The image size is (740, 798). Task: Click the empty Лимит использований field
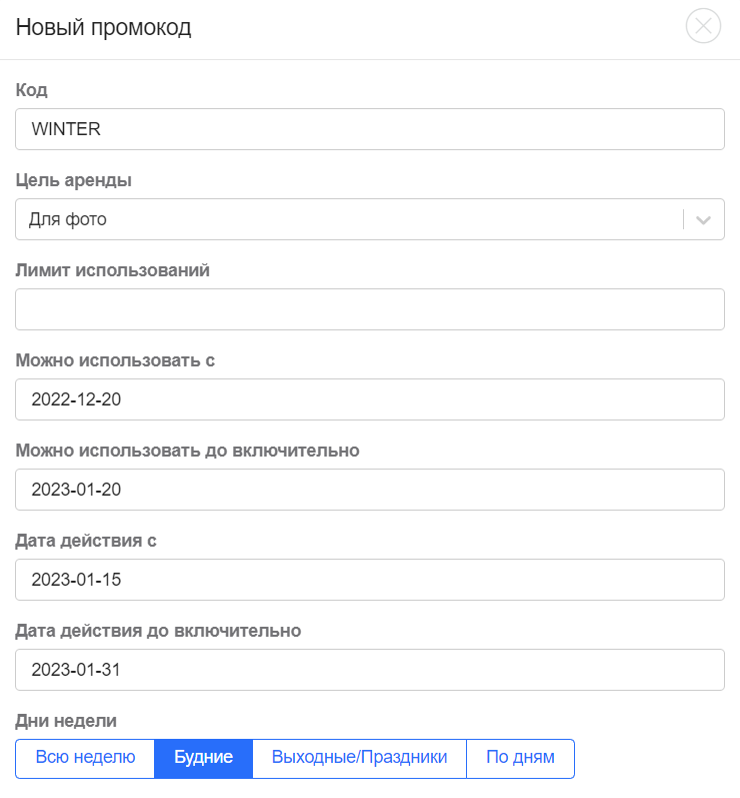[x=370, y=309]
